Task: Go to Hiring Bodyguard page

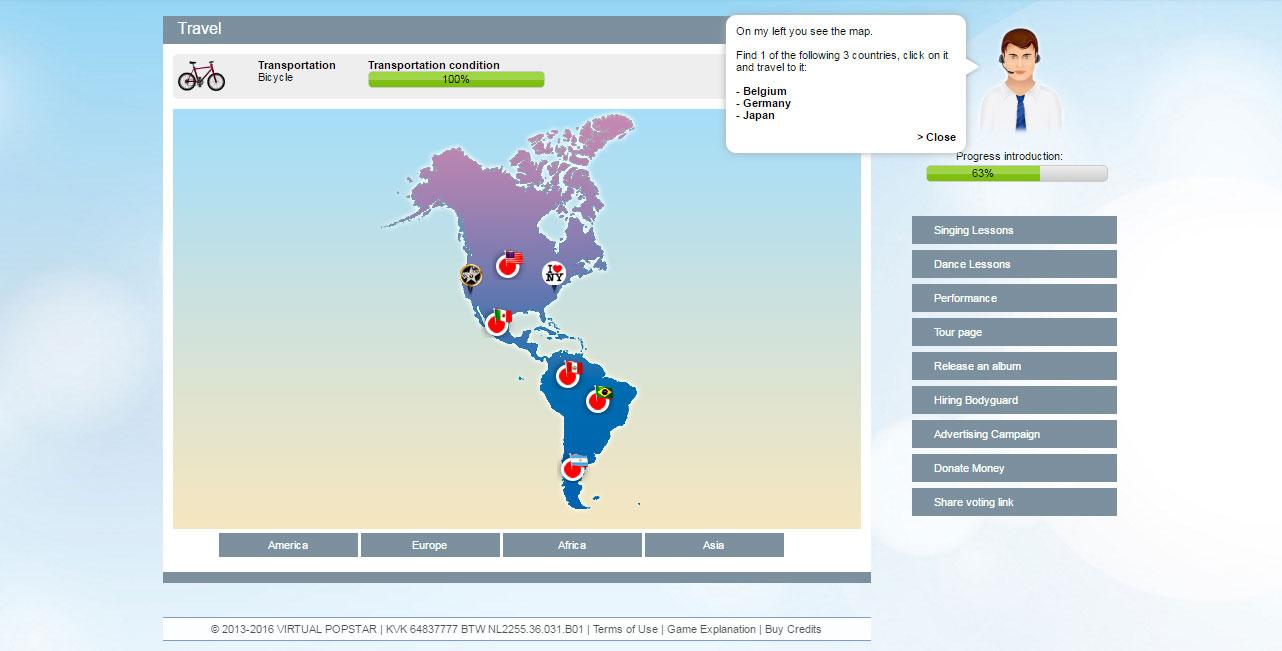Action: click(1013, 400)
